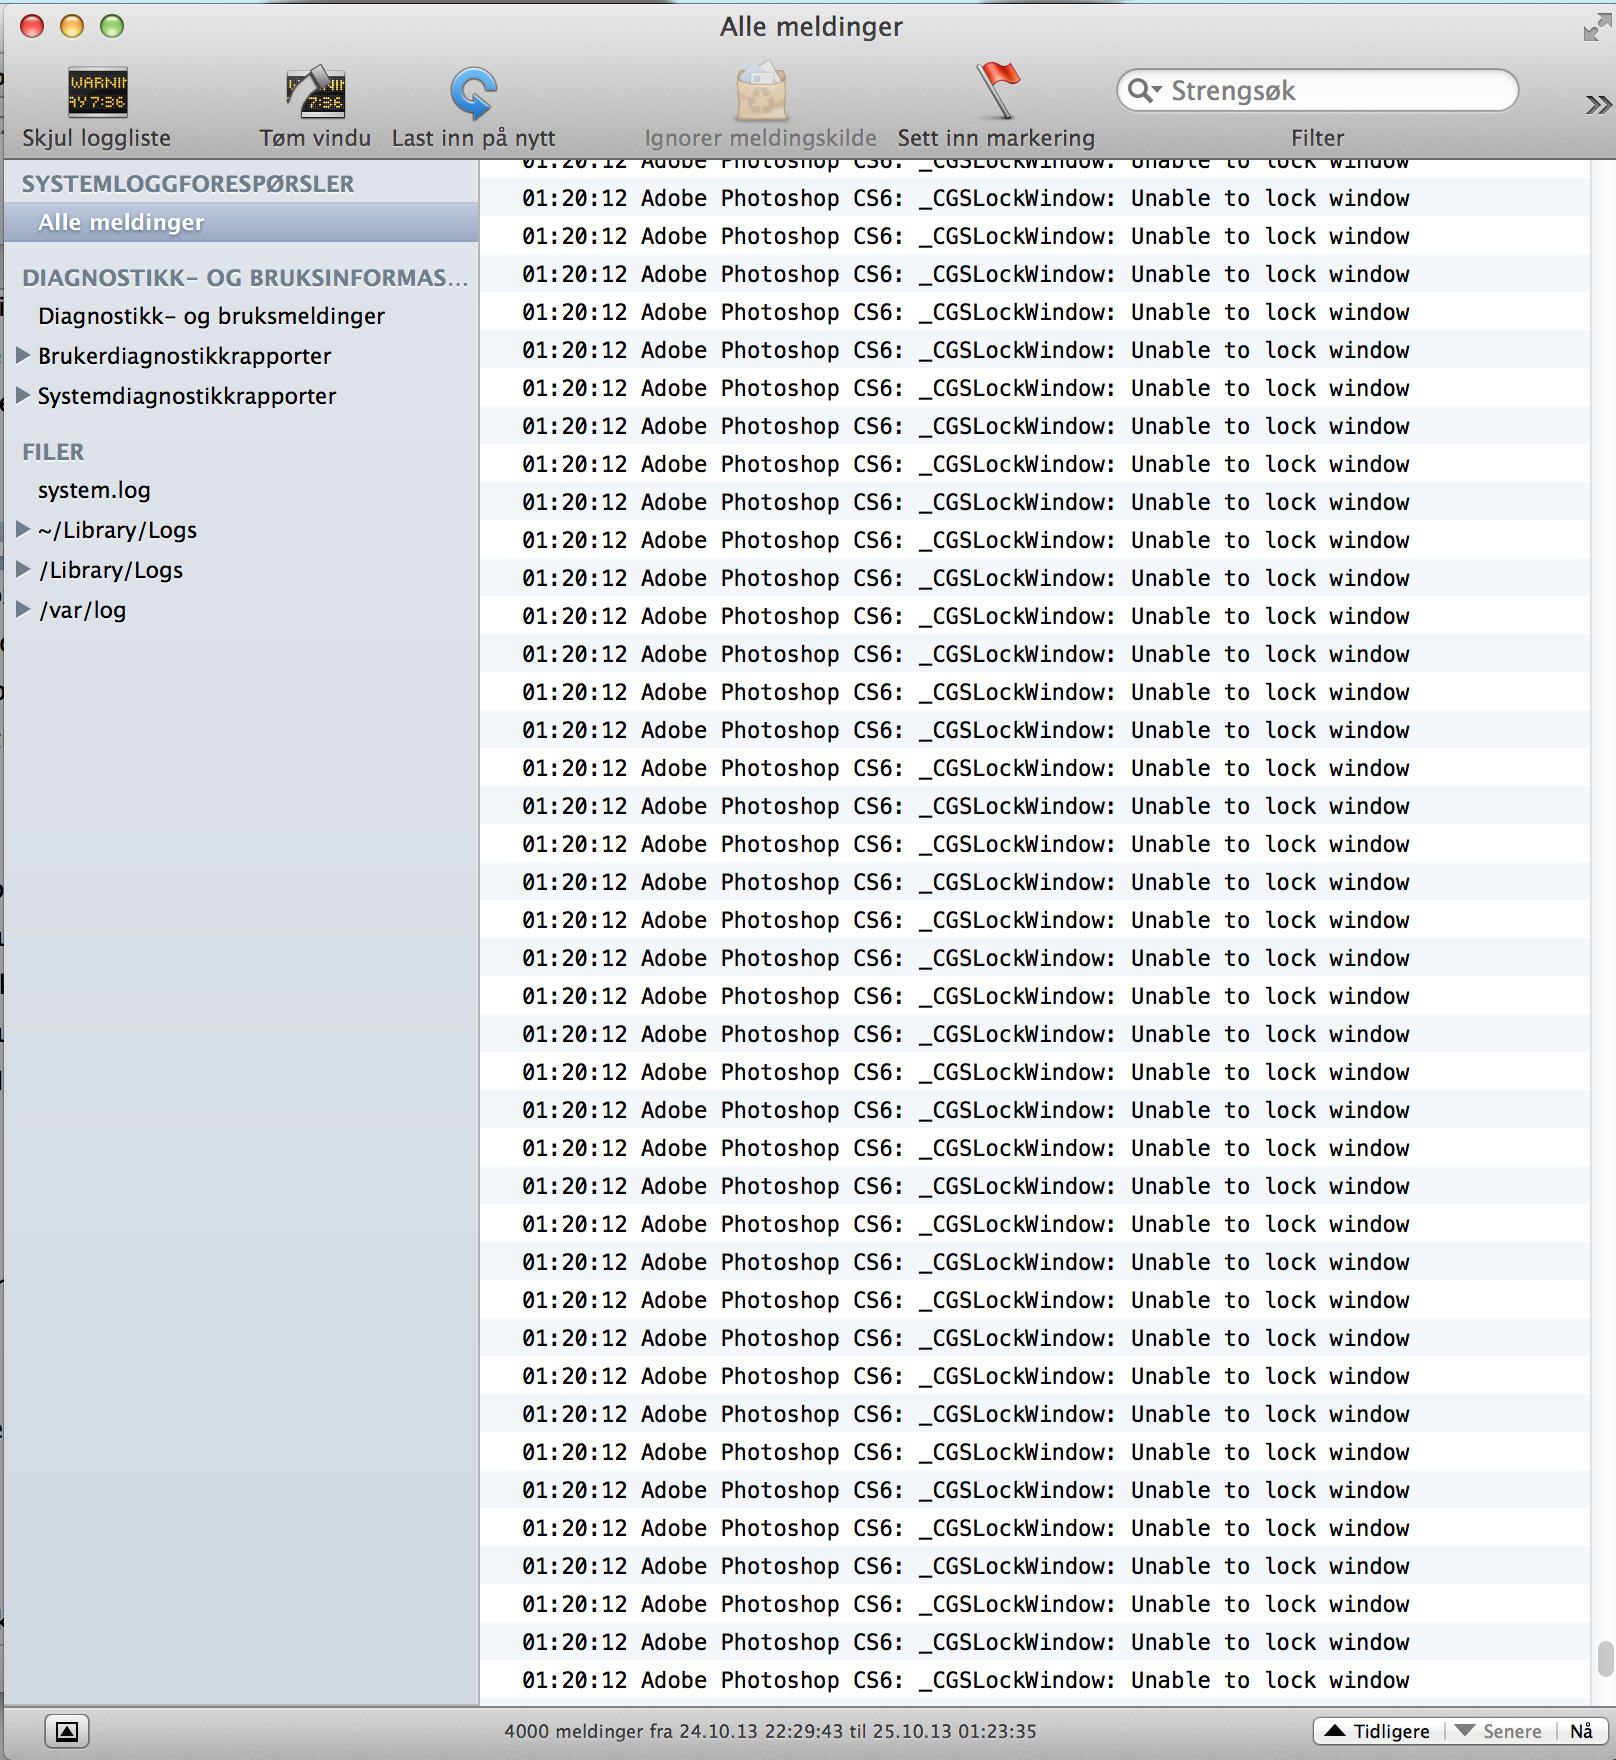
Task: Click the /var/log label
Action: [82, 610]
